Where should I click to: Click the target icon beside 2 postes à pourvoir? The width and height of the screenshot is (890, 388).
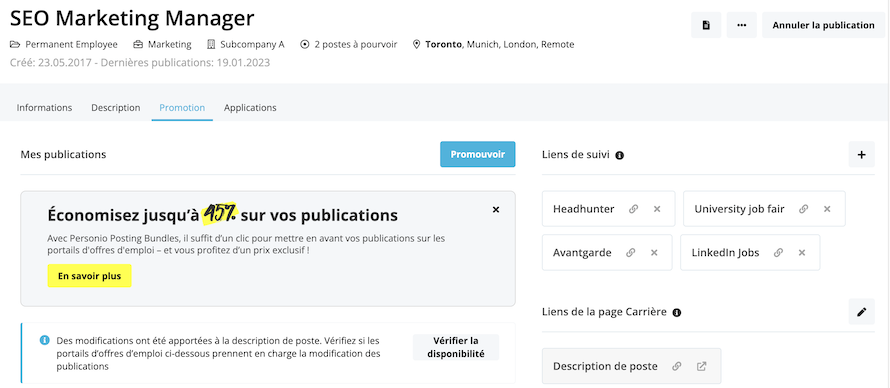click(x=305, y=44)
